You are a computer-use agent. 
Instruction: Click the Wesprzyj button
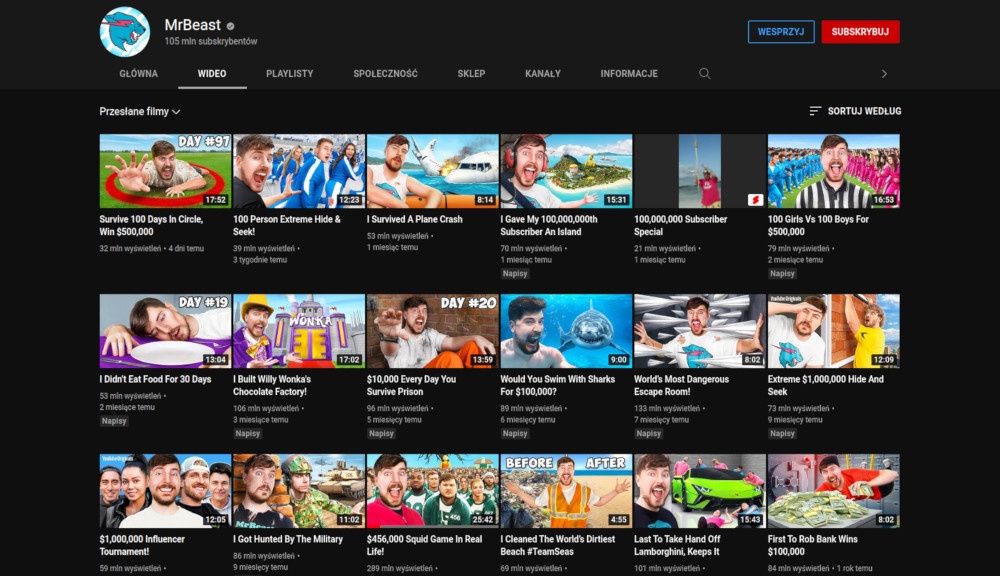pos(781,32)
